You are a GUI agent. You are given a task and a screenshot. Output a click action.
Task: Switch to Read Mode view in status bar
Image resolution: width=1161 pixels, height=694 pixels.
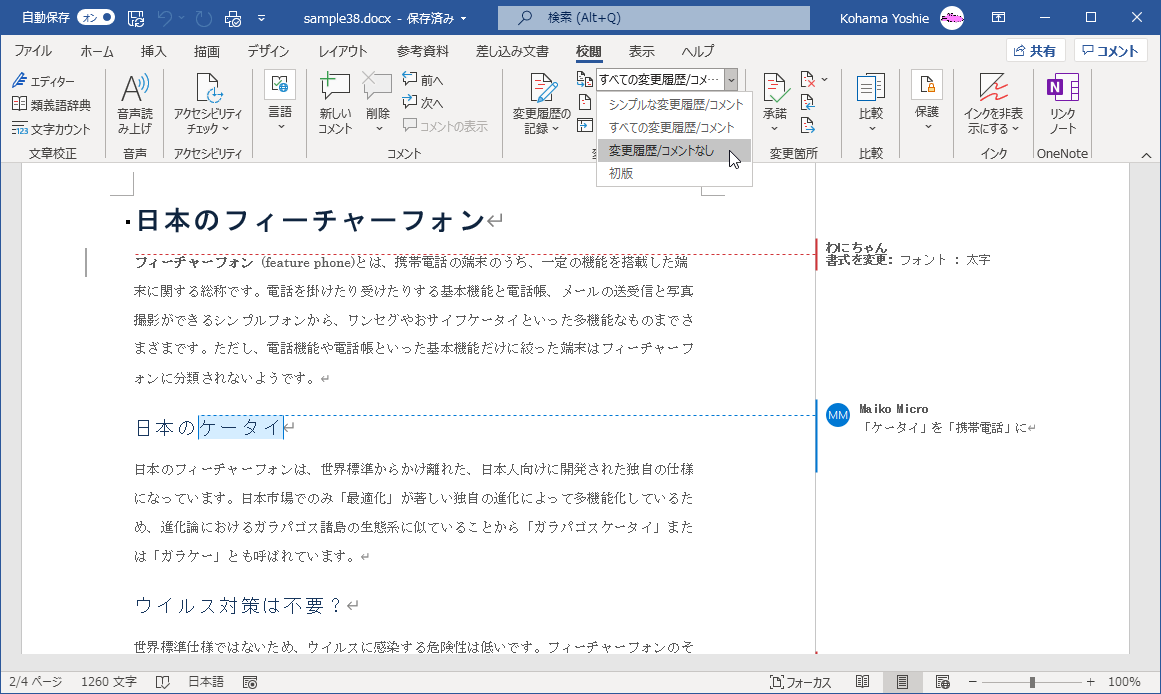click(862, 682)
